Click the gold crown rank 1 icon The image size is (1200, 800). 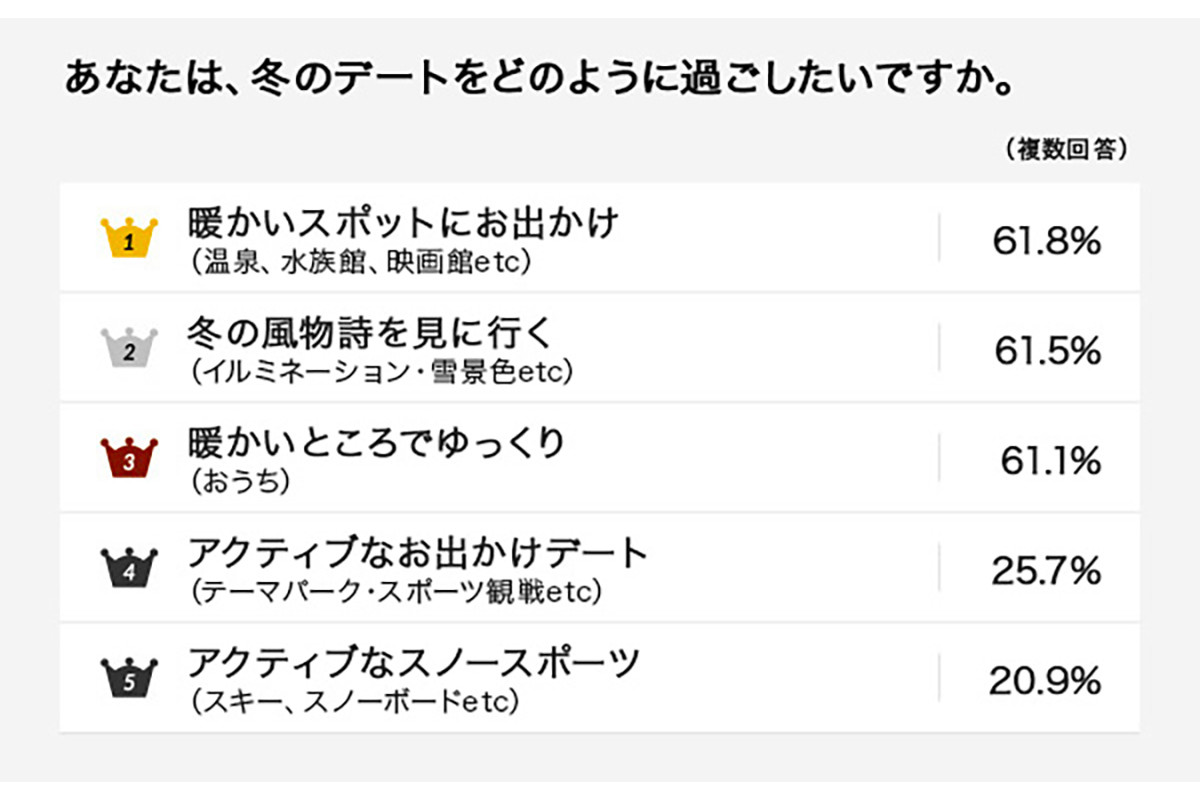coord(131,237)
